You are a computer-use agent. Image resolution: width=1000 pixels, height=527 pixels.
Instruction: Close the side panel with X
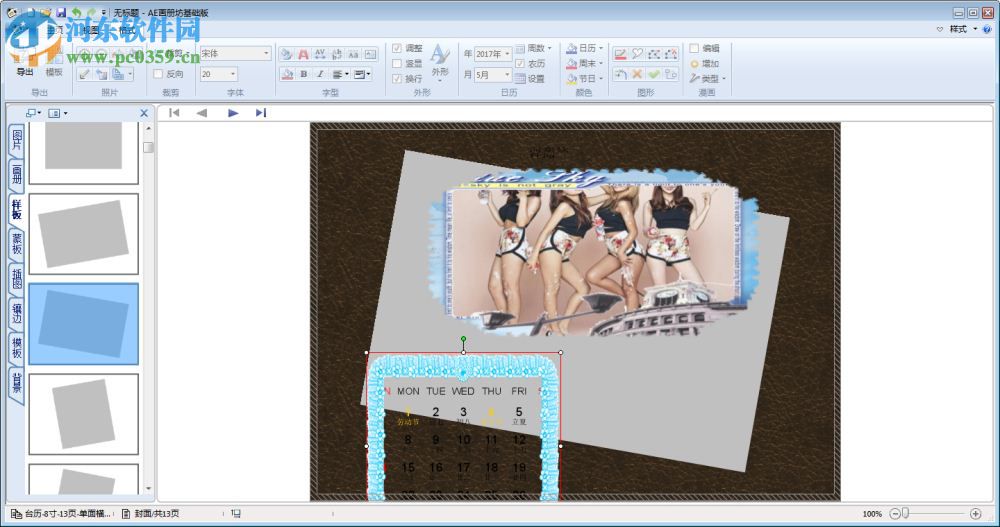pos(144,113)
